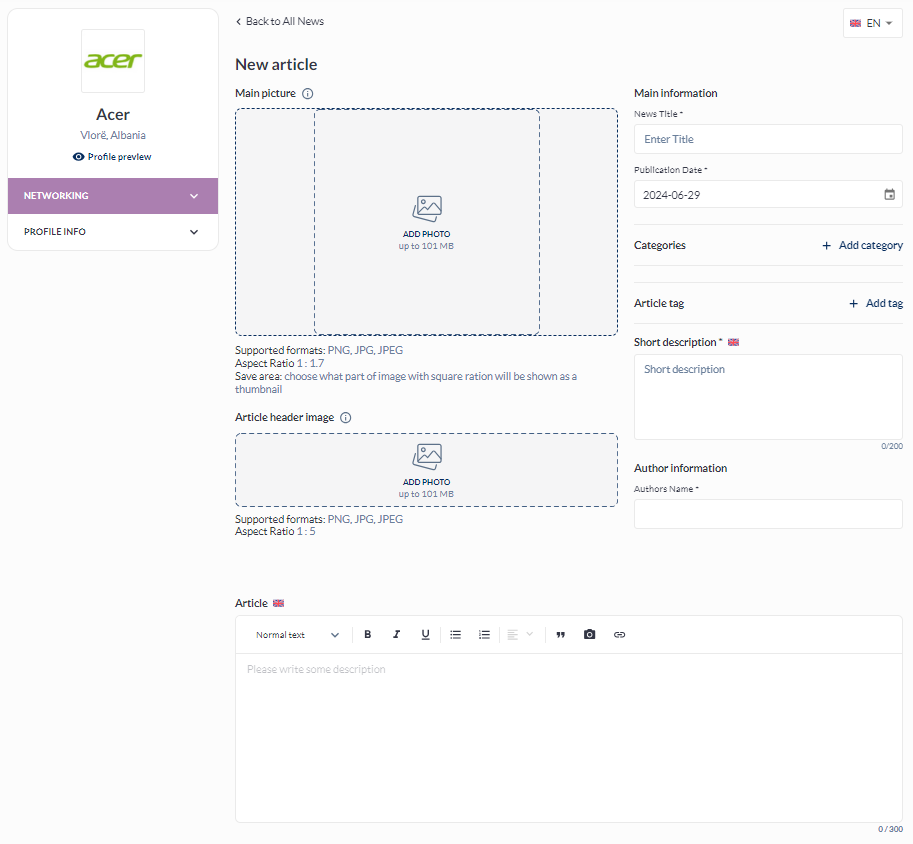Open the EN language selector

pyautogui.click(x=872, y=23)
